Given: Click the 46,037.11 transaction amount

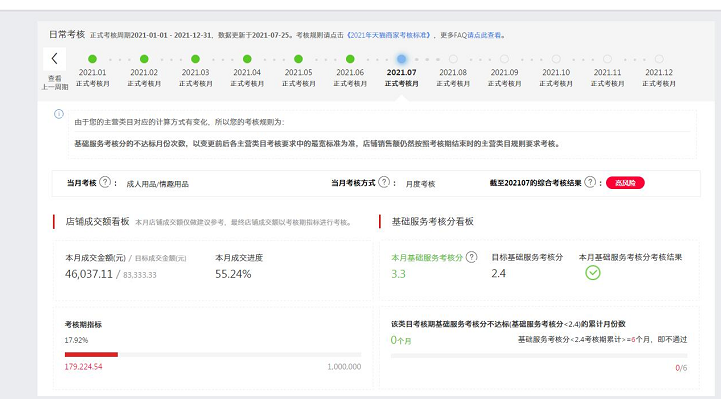Looking at the screenshot, I should [x=89, y=274].
